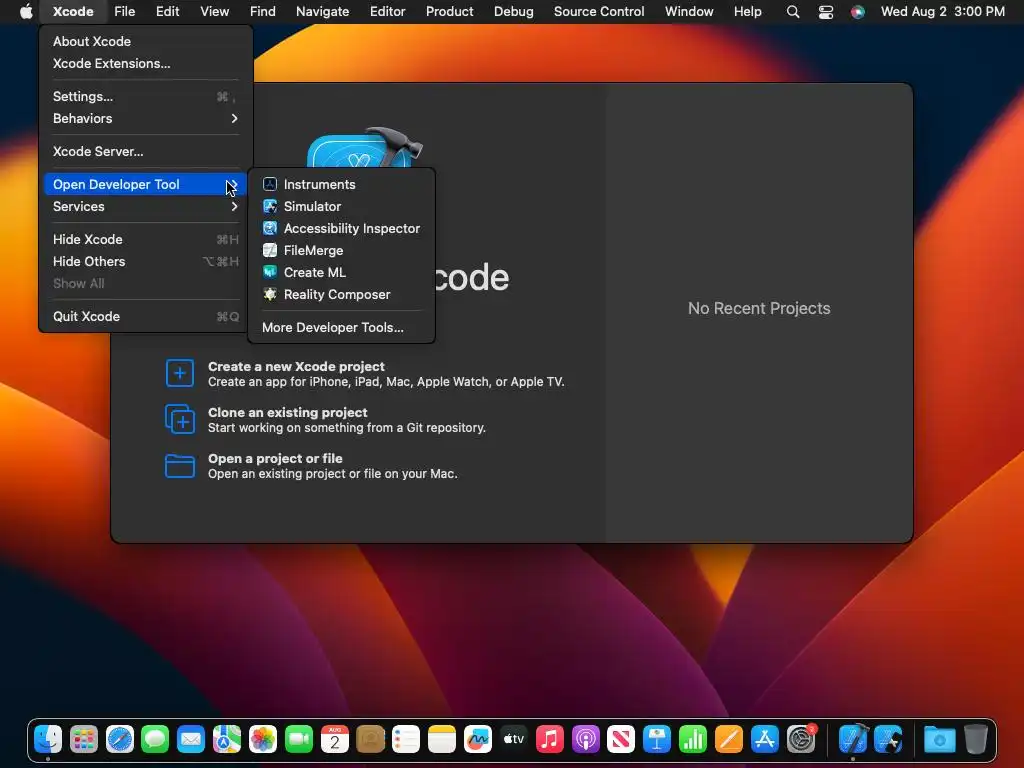Click the open project folder icon
Screen dimensions: 1024x768
click(180, 466)
